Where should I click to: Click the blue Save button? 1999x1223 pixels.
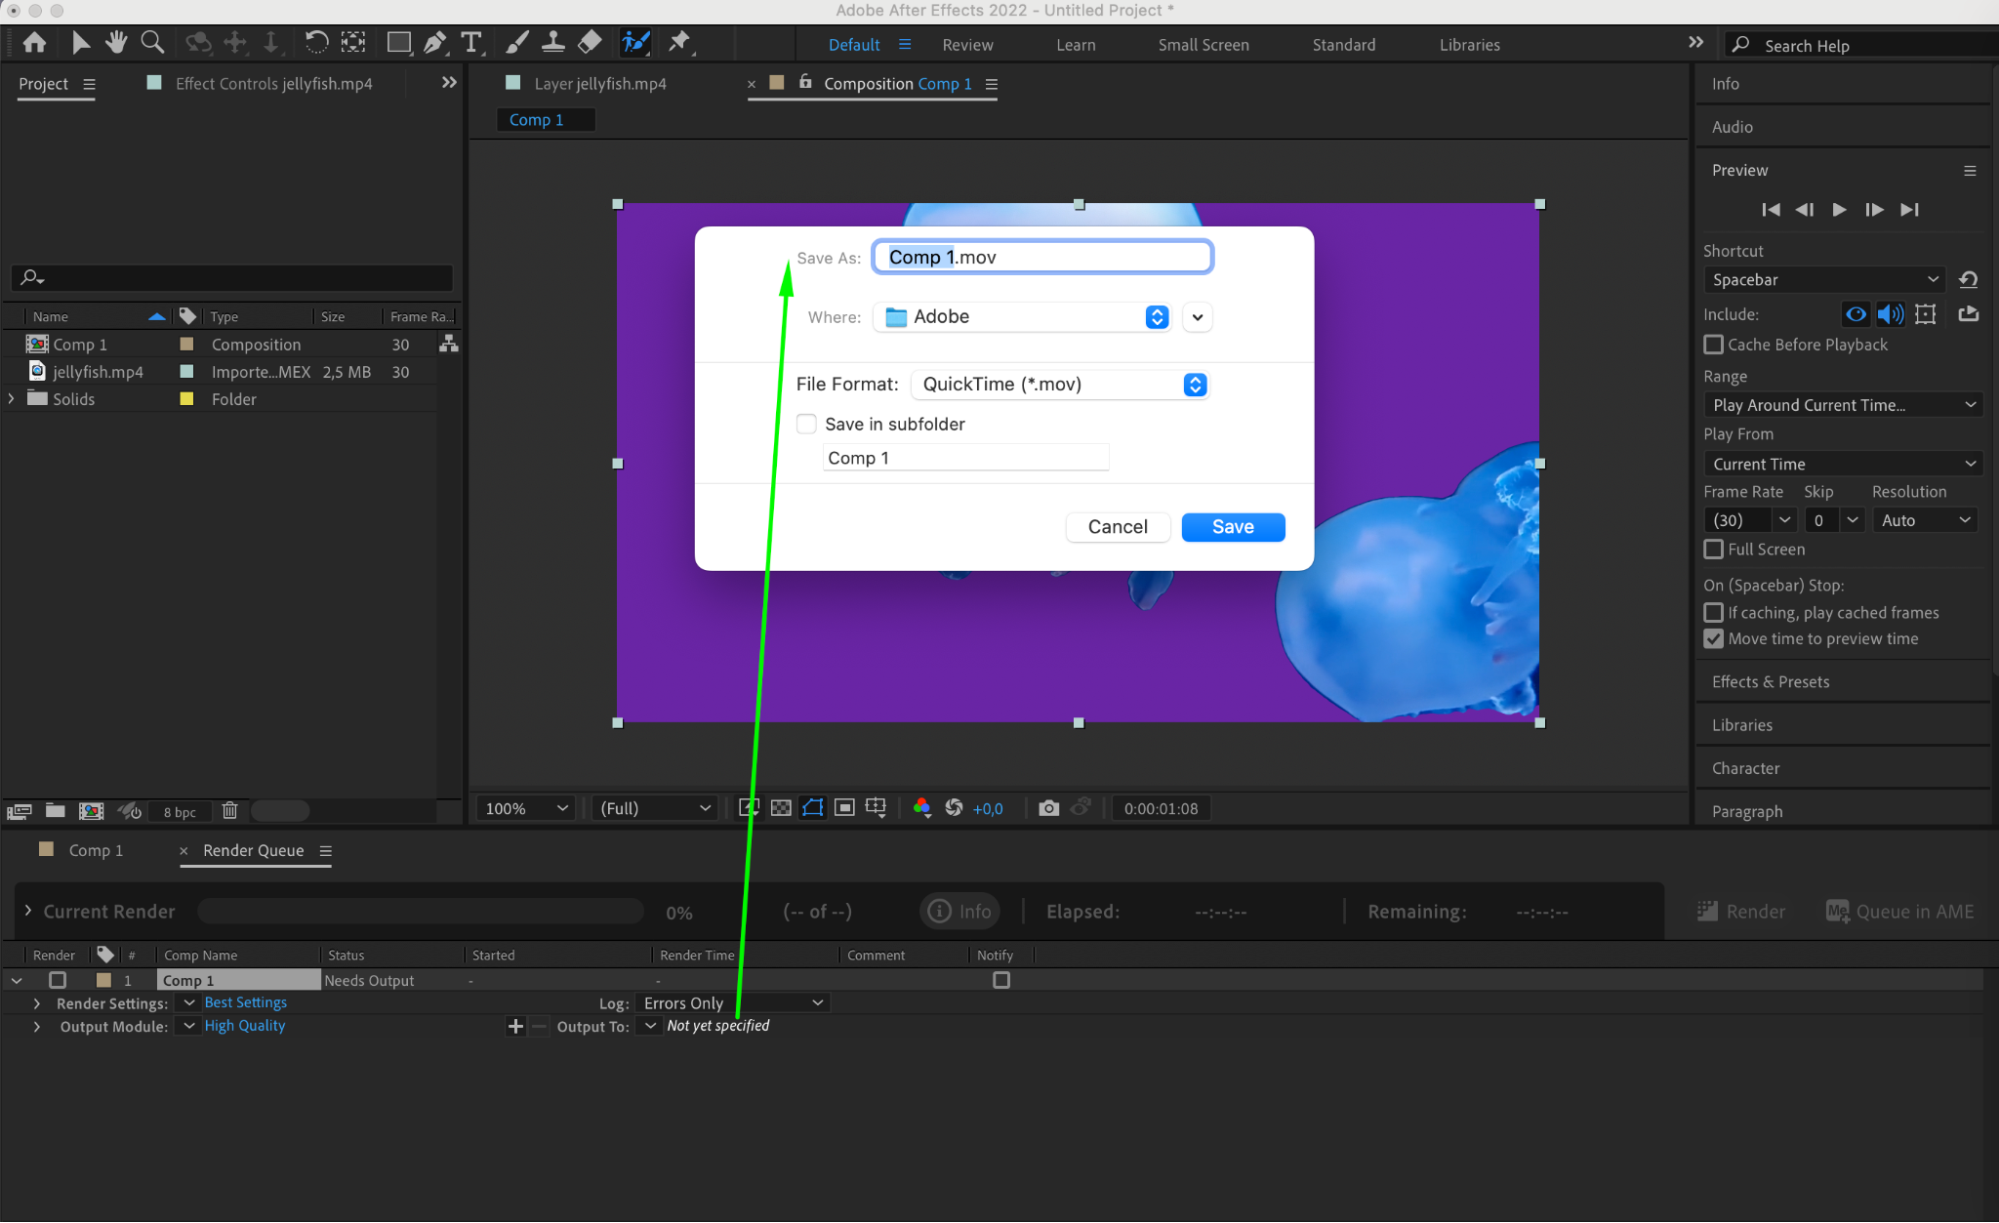[x=1232, y=527]
